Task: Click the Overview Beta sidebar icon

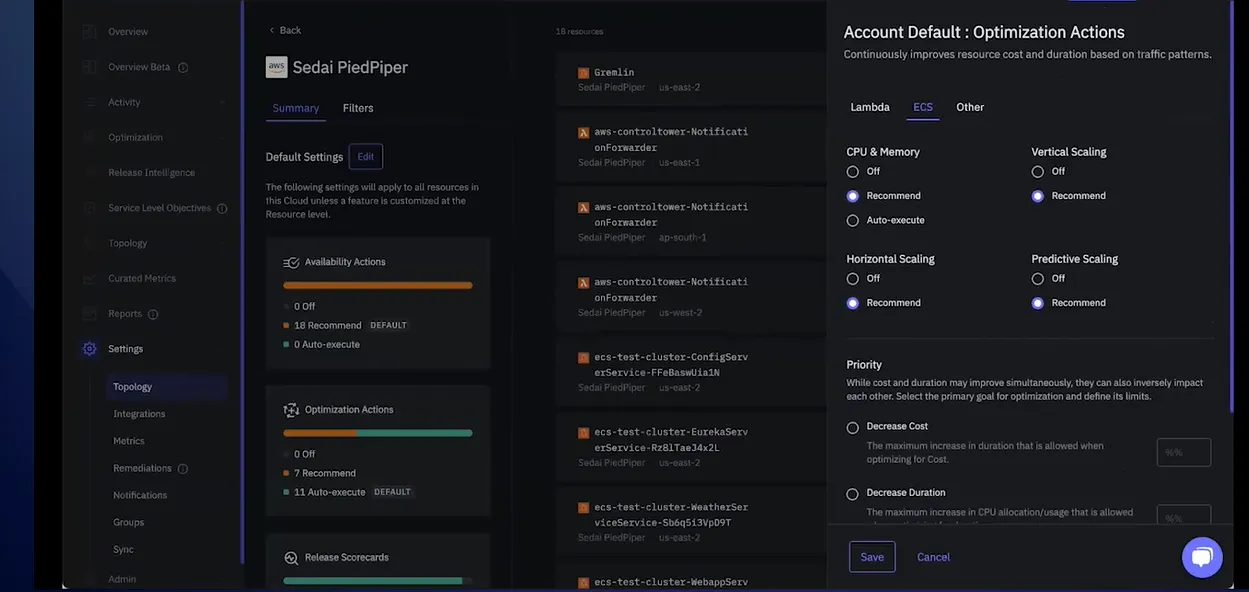Action: (90, 67)
